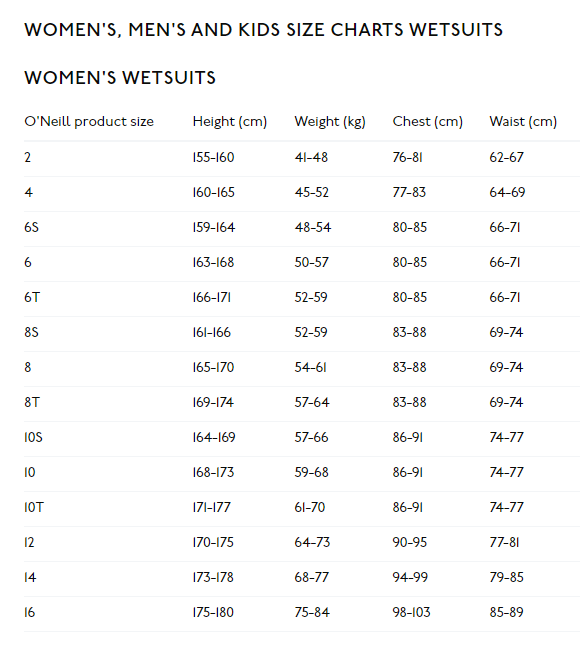580x656 pixels.
Task: Select weight value 64-73
Action: (312, 542)
